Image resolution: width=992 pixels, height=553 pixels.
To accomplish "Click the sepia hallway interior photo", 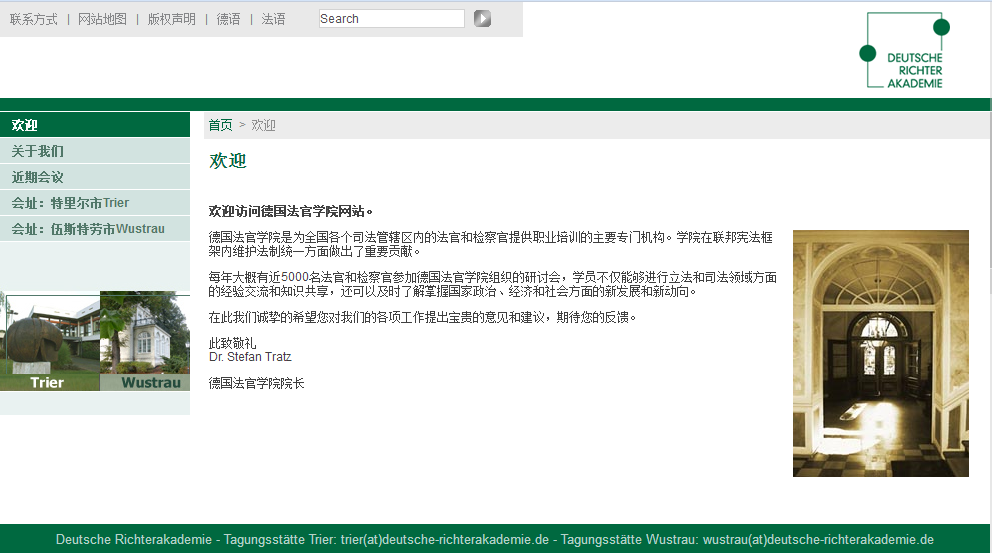I will 880,353.
